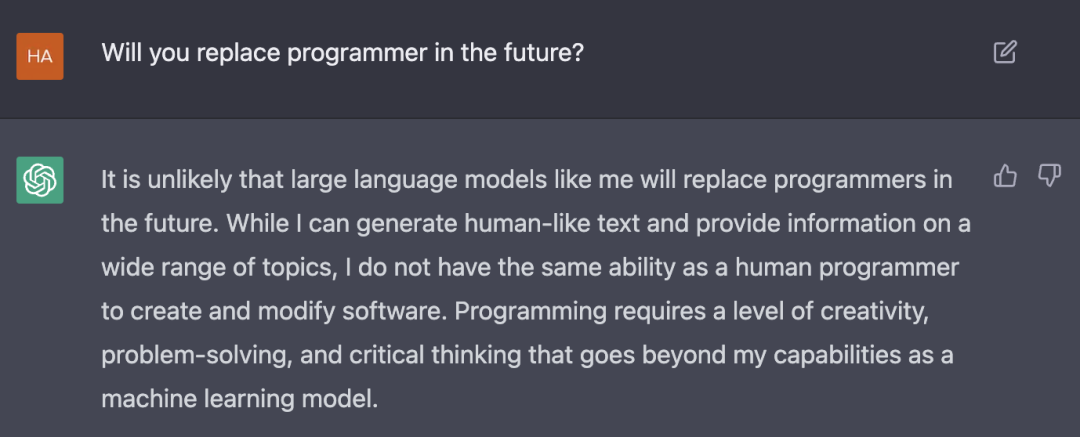Image resolution: width=1080 pixels, height=437 pixels.
Task: Click the word 'Programming' in the response
Action: (x=530, y=312)
